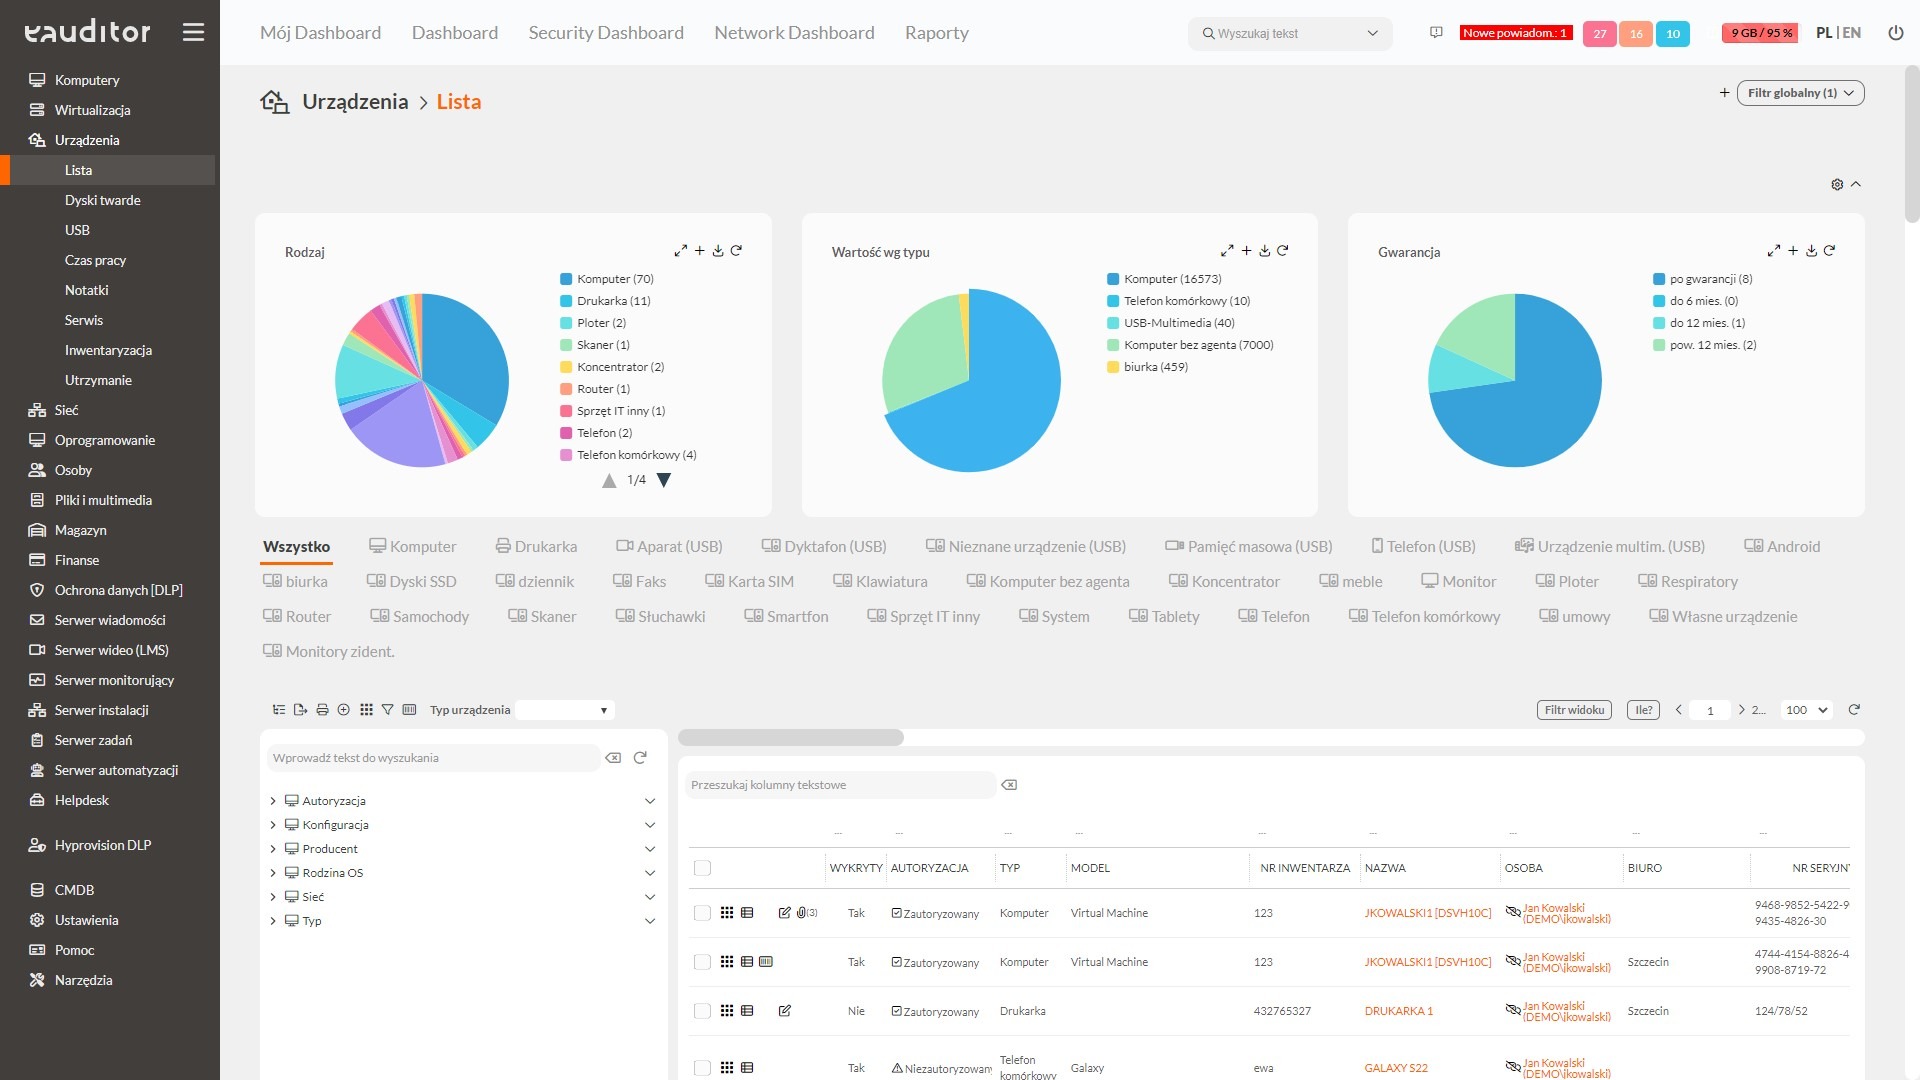The width and height of the screenshot is (1920, 1080).
Task: Click the Filtr widoku button
Action: (x=1574, y=710)
